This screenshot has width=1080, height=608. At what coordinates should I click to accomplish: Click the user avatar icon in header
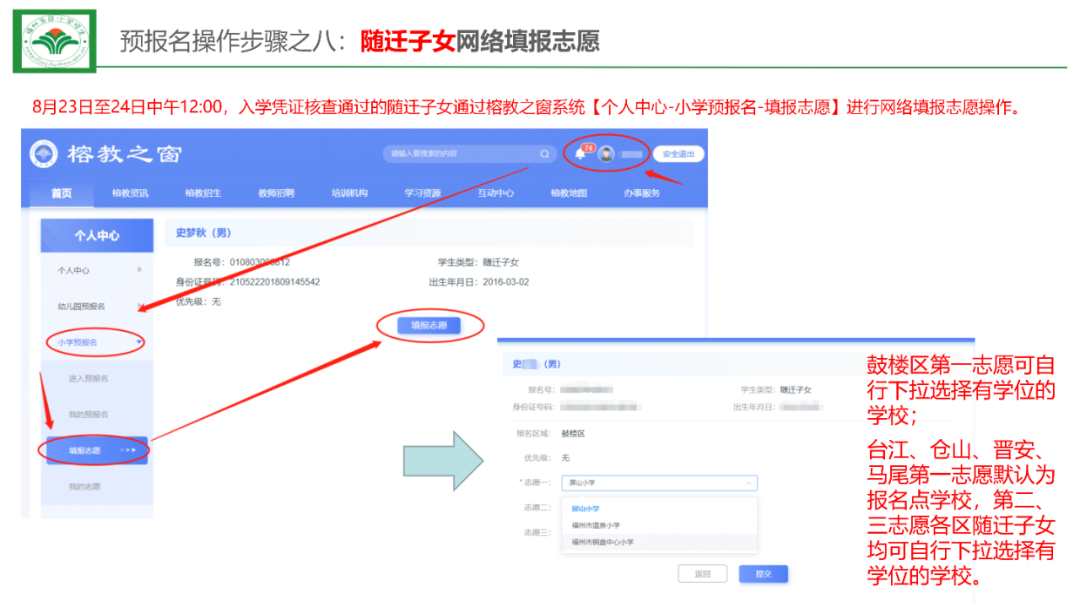(x=606, y=154)
